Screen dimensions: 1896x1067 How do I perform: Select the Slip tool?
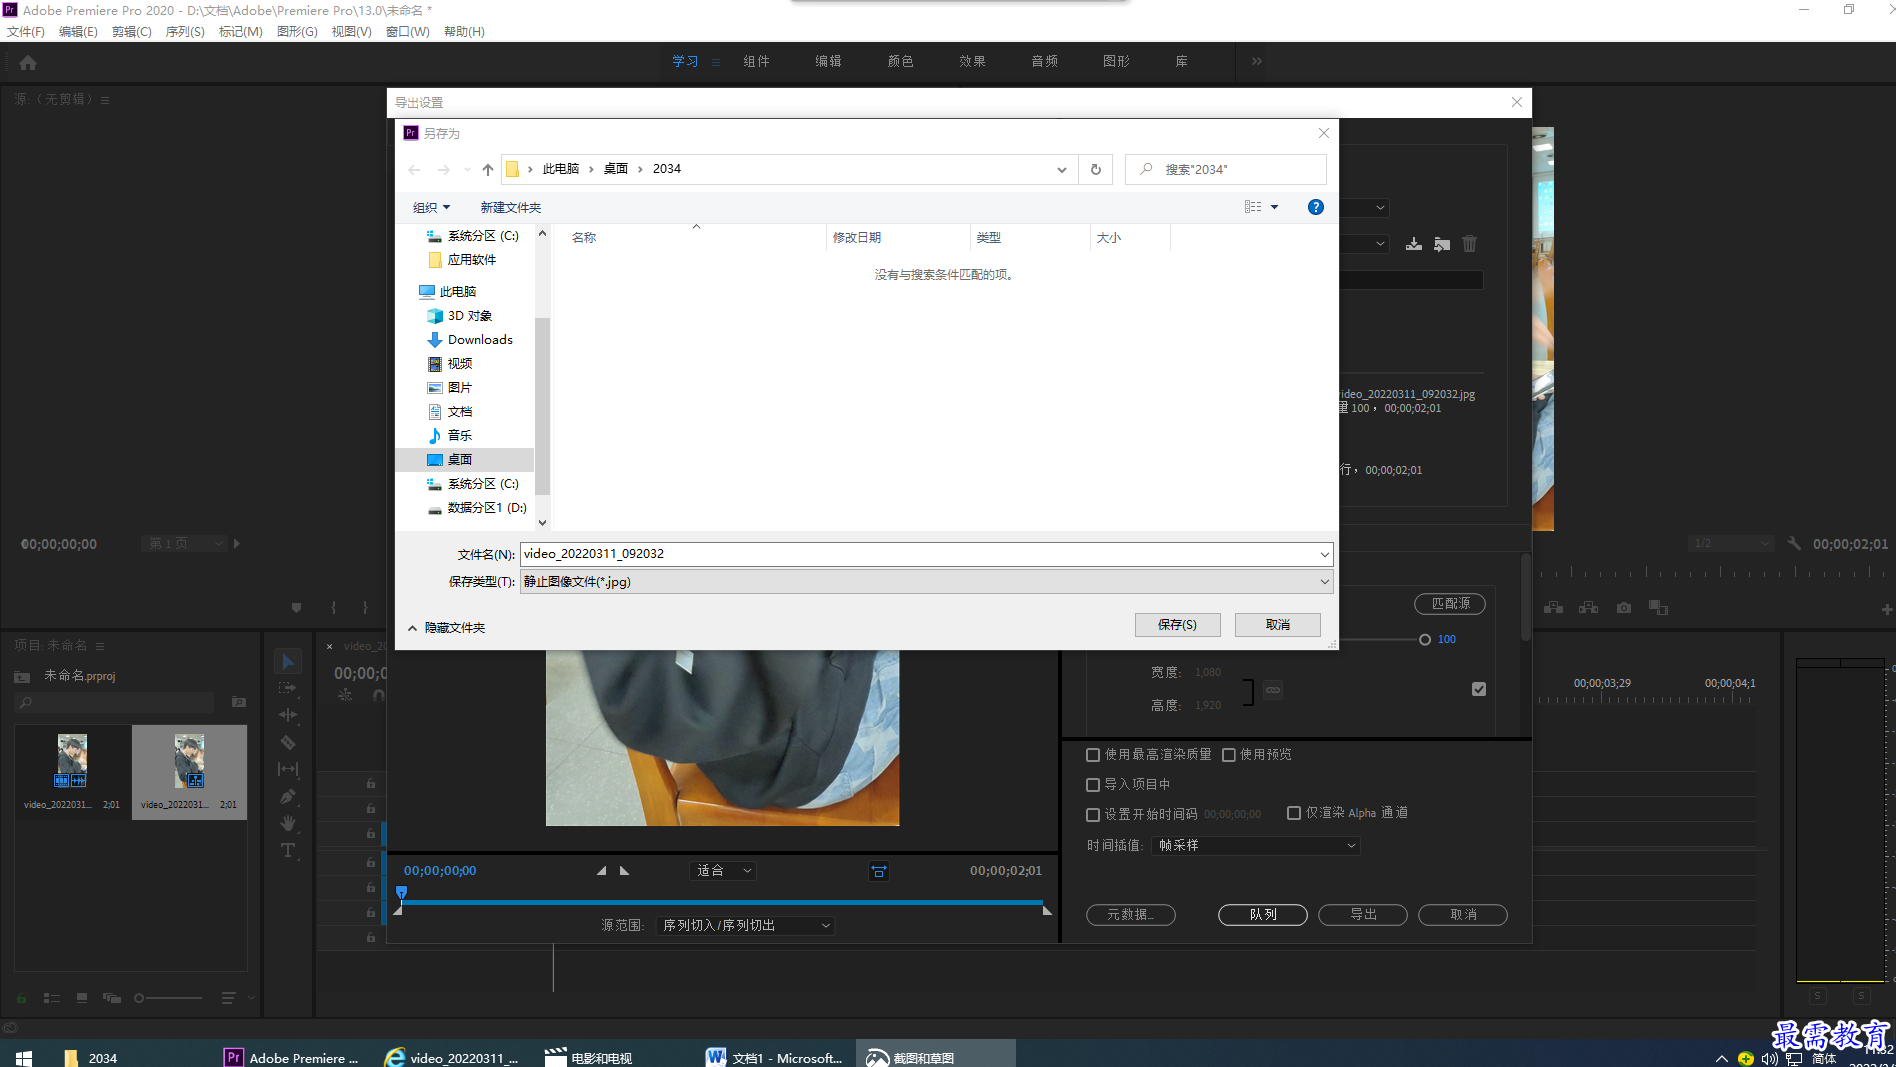tap(288, 769)
